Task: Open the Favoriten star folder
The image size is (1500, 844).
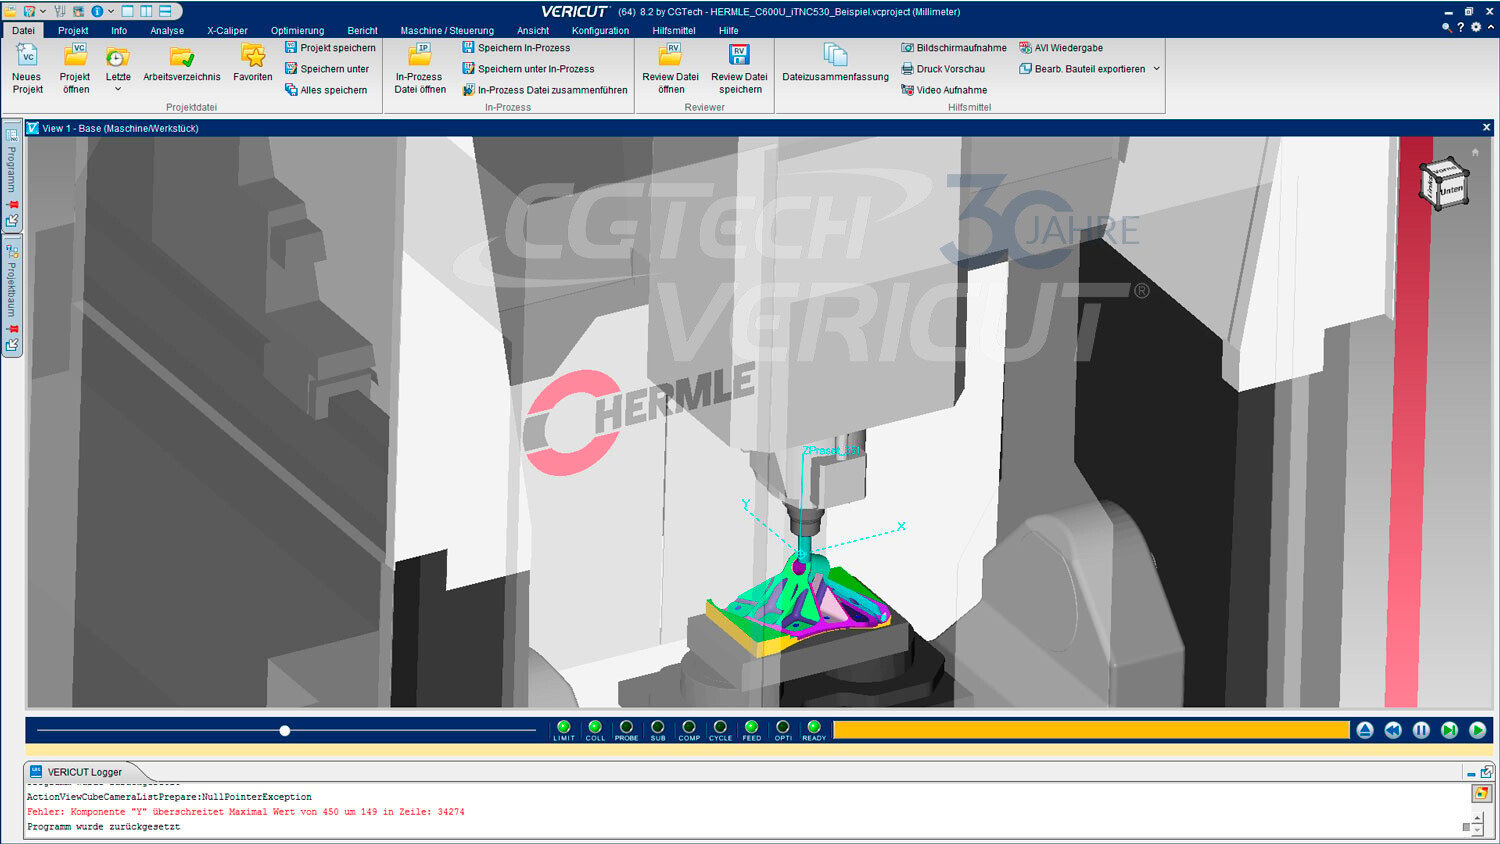Action: point(253,56)
